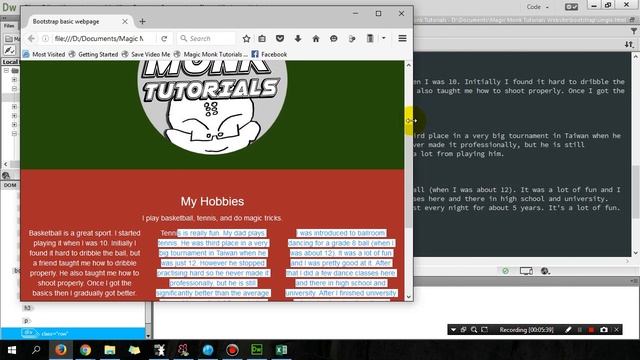Open Windows taskbar search
Image resolution: width=640 pixels, height=360 pixels.
click(36, 350)
